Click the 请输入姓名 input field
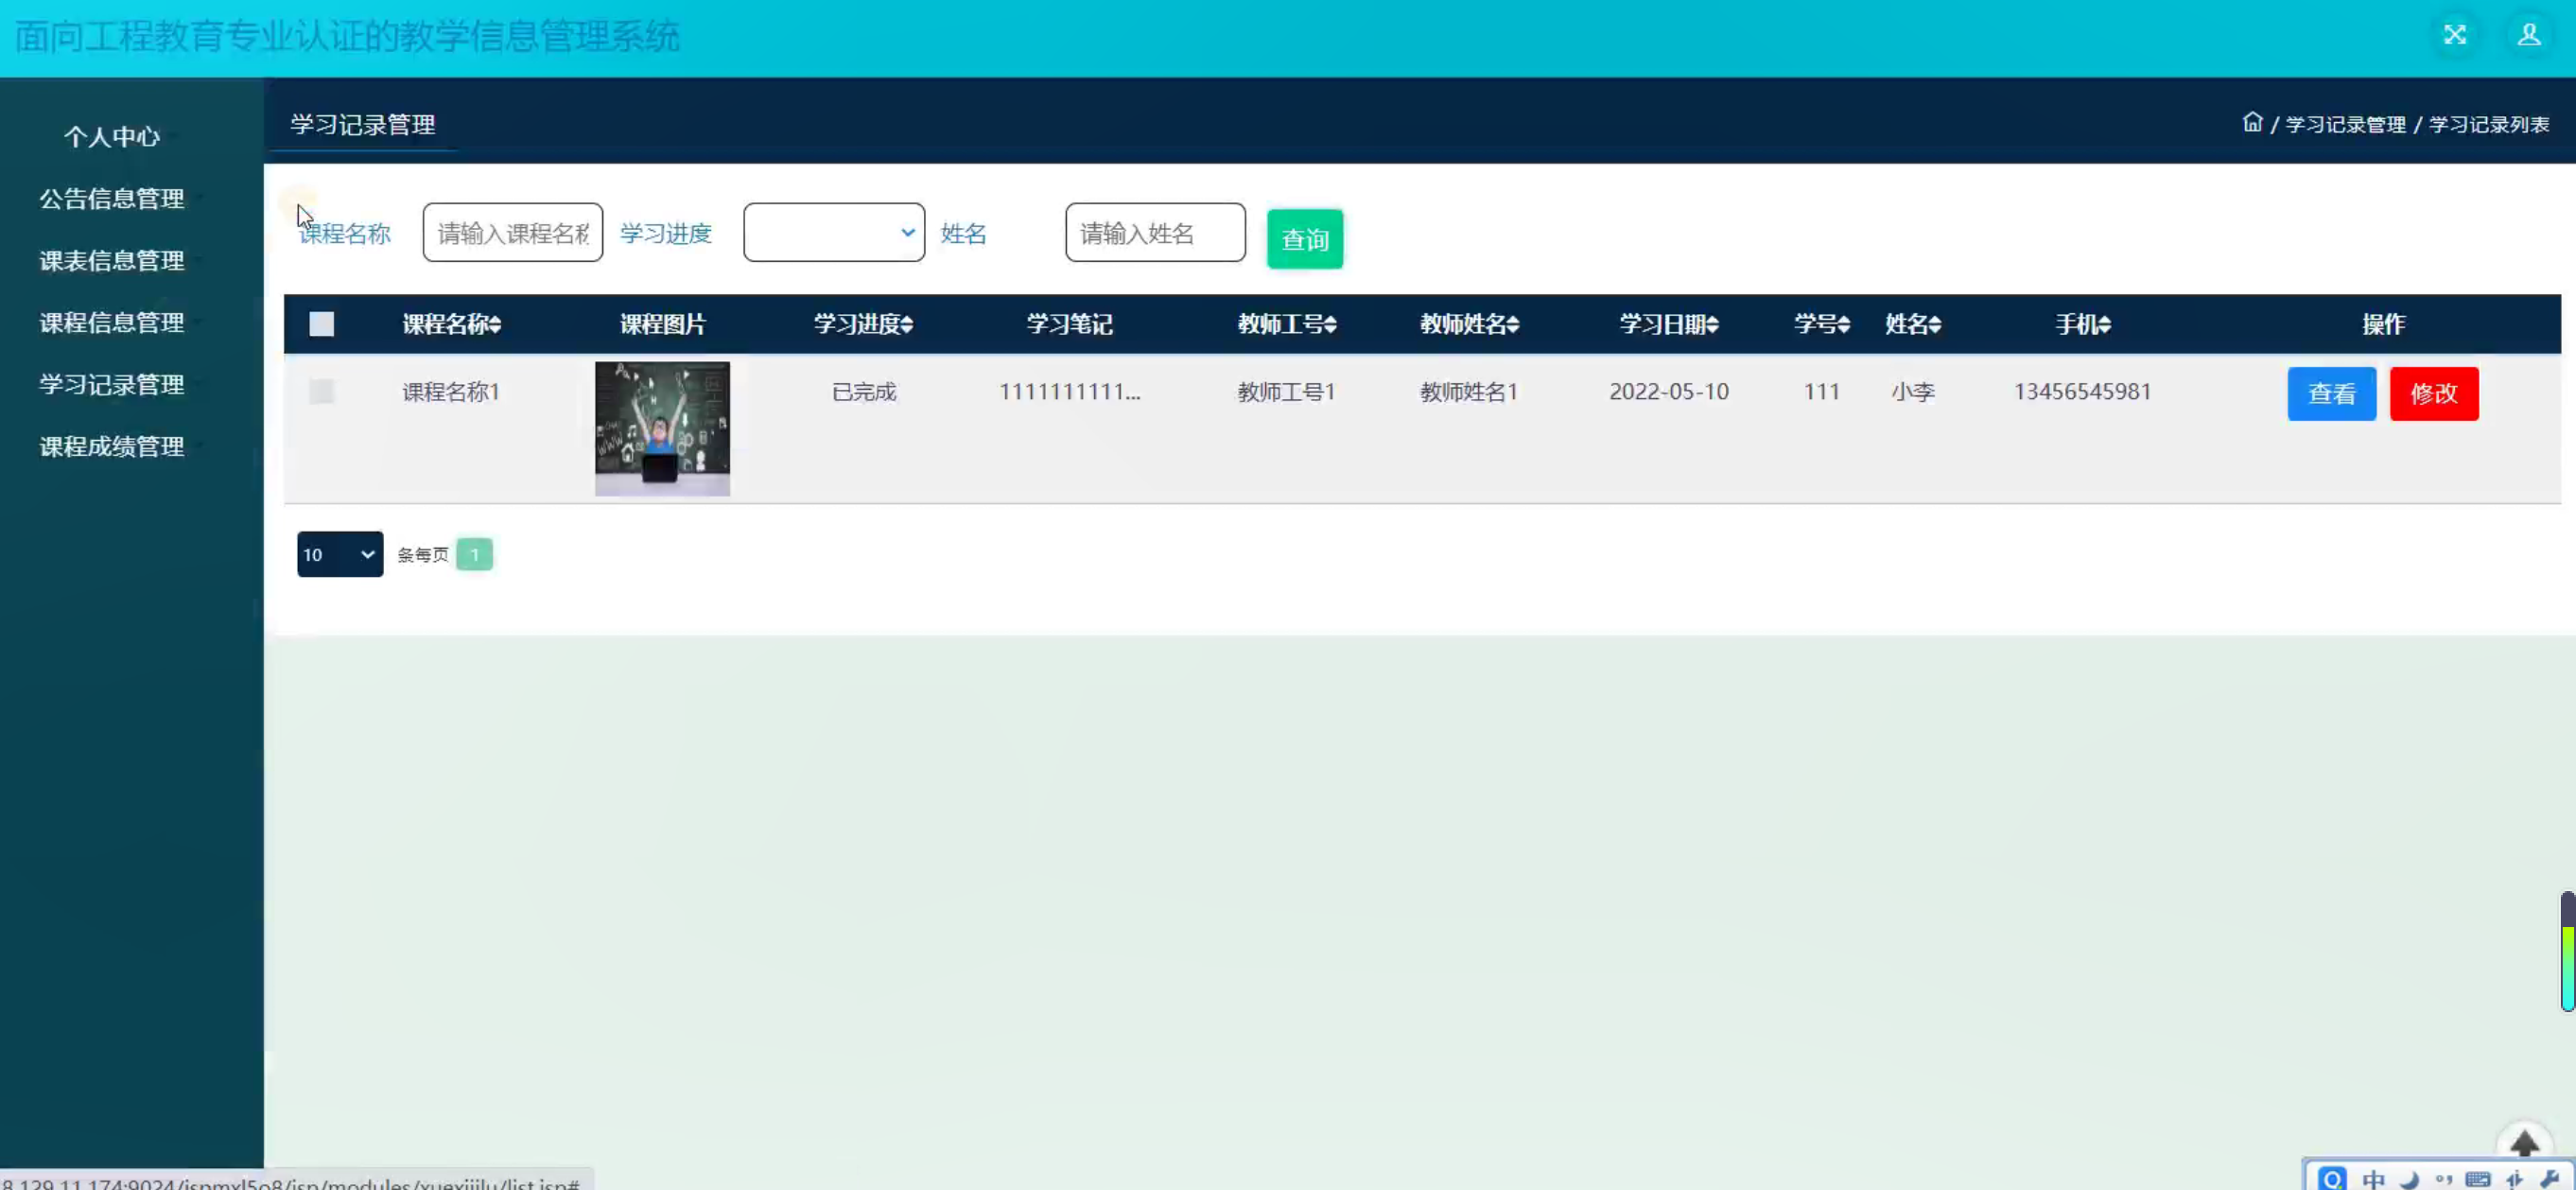The height and width of the screenshot is (1190, 2576). (x=1155, y=233)
